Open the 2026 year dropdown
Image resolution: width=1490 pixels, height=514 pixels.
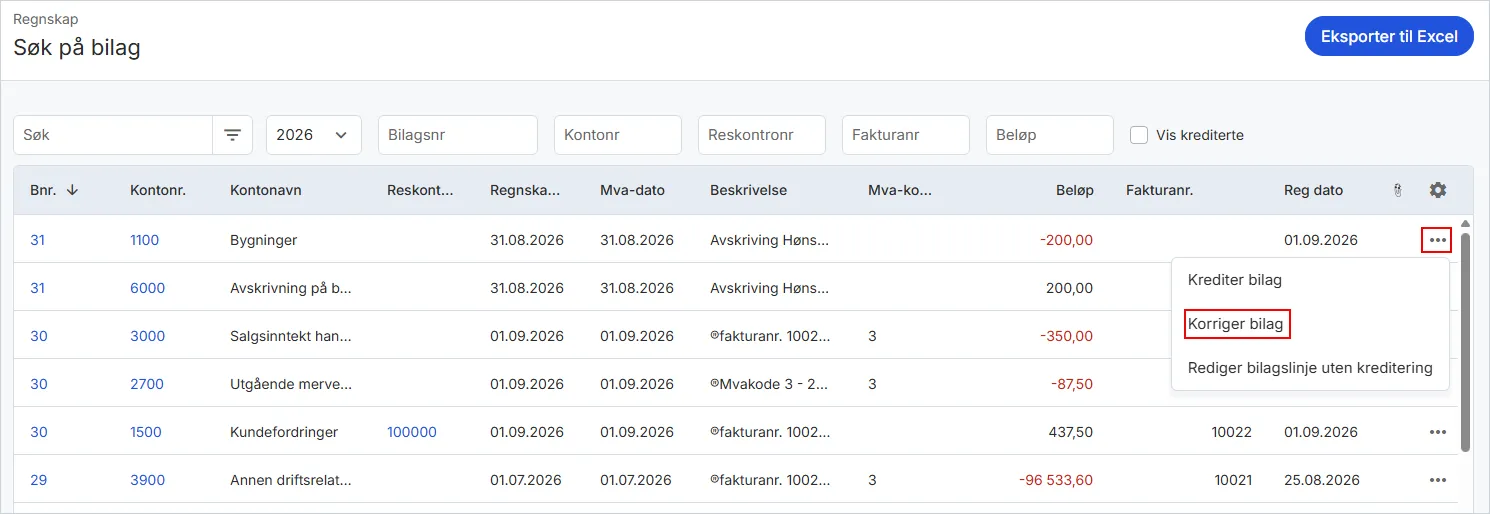314,135
